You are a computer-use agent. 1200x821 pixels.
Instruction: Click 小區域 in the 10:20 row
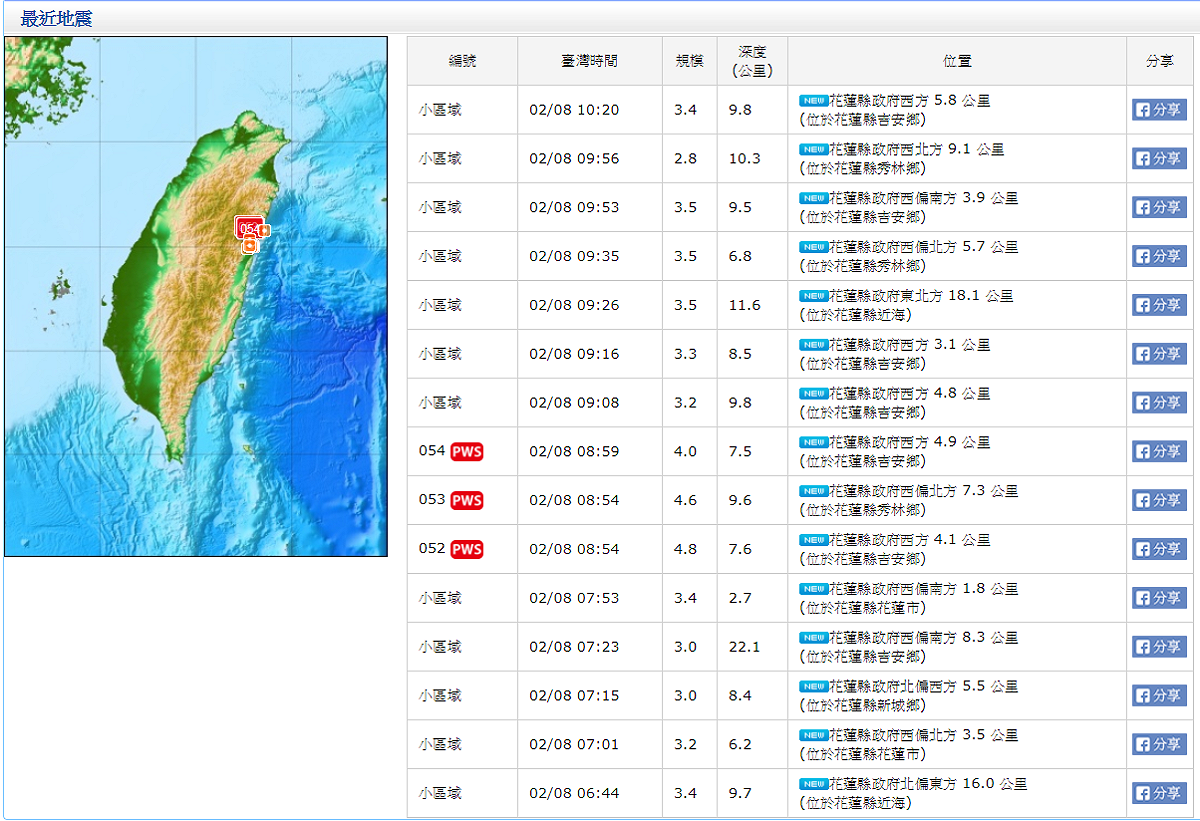[x=440, y=110]
